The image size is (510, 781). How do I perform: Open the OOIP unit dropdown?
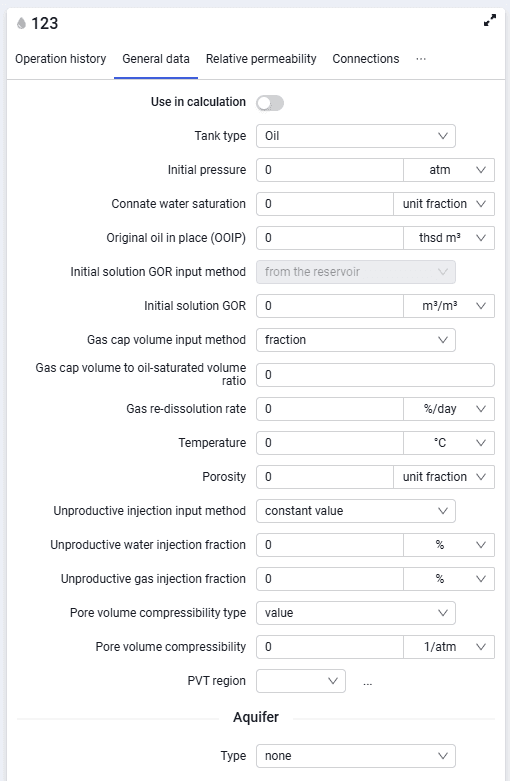click(x=449, y=238)
